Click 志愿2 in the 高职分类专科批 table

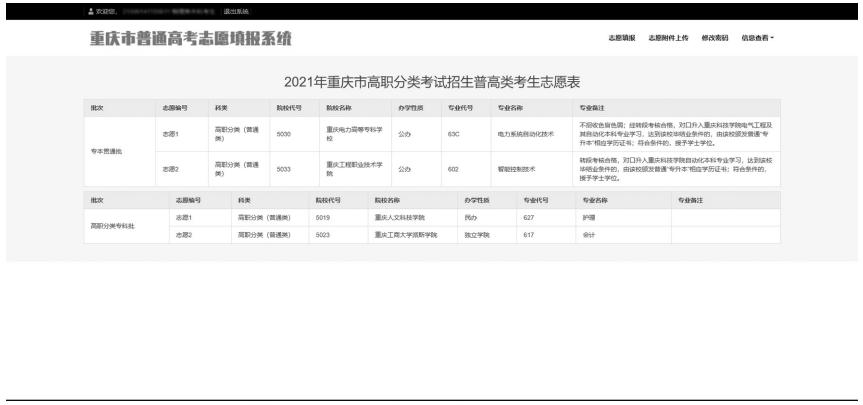pyautogui.click(x=183, y=235)
